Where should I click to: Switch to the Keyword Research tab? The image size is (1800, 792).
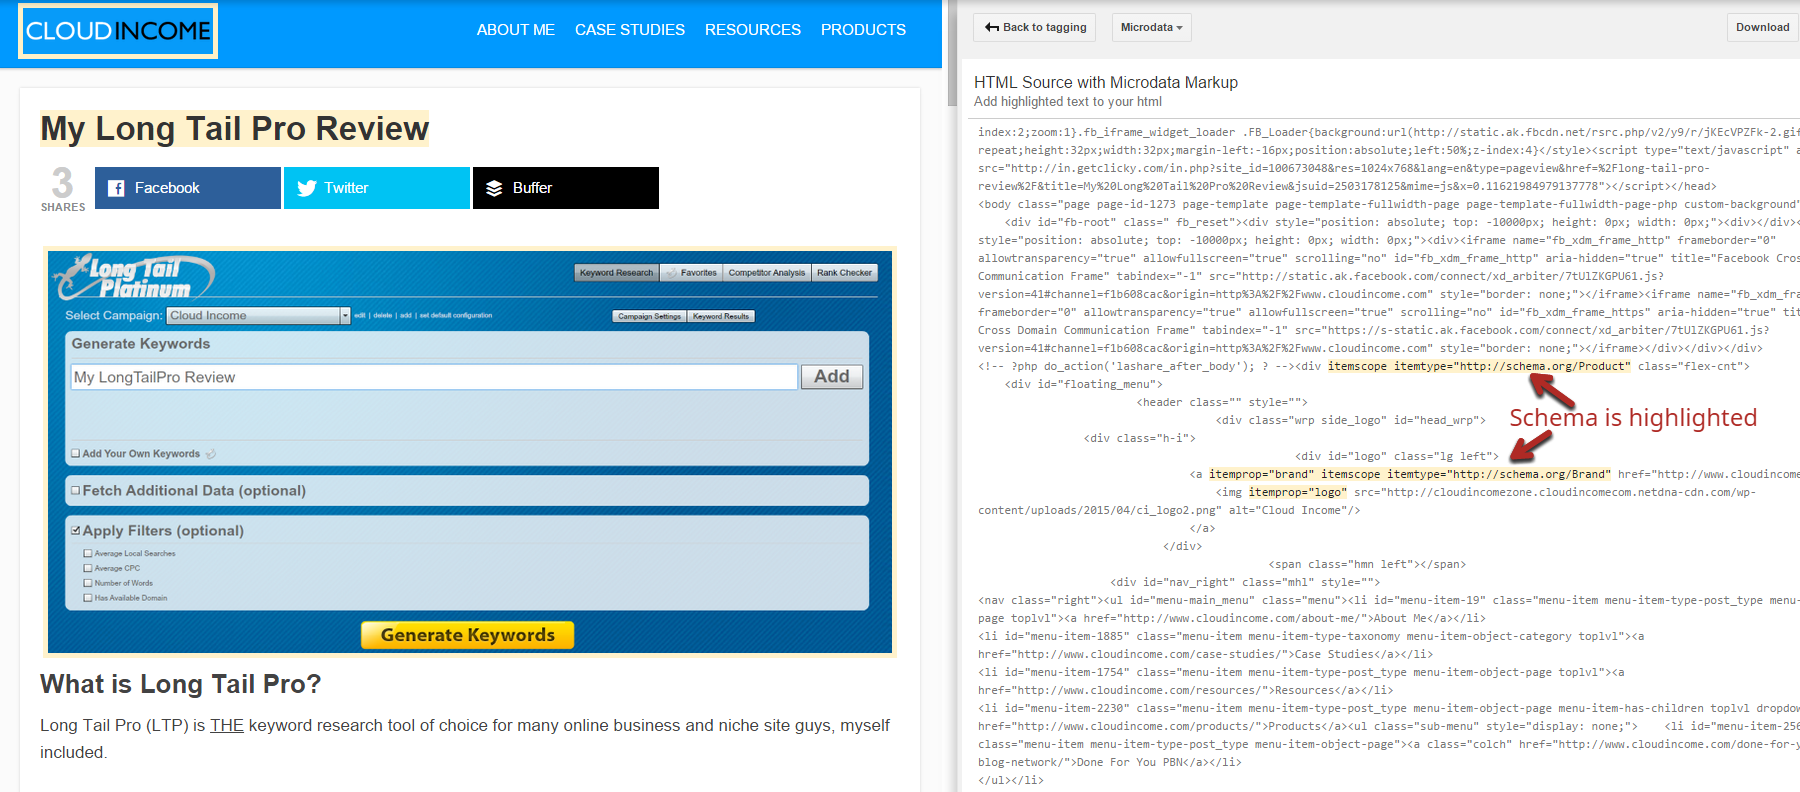616,273
